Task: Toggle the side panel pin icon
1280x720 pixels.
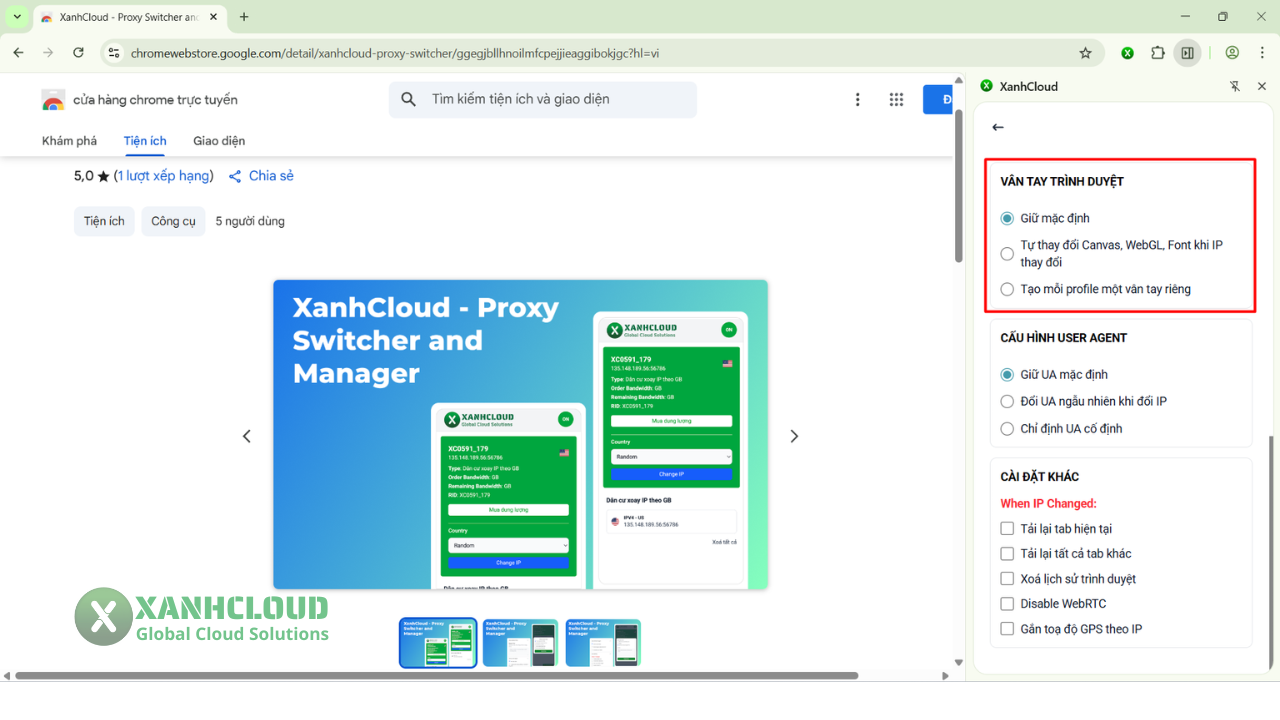Action: (1235, 86)
